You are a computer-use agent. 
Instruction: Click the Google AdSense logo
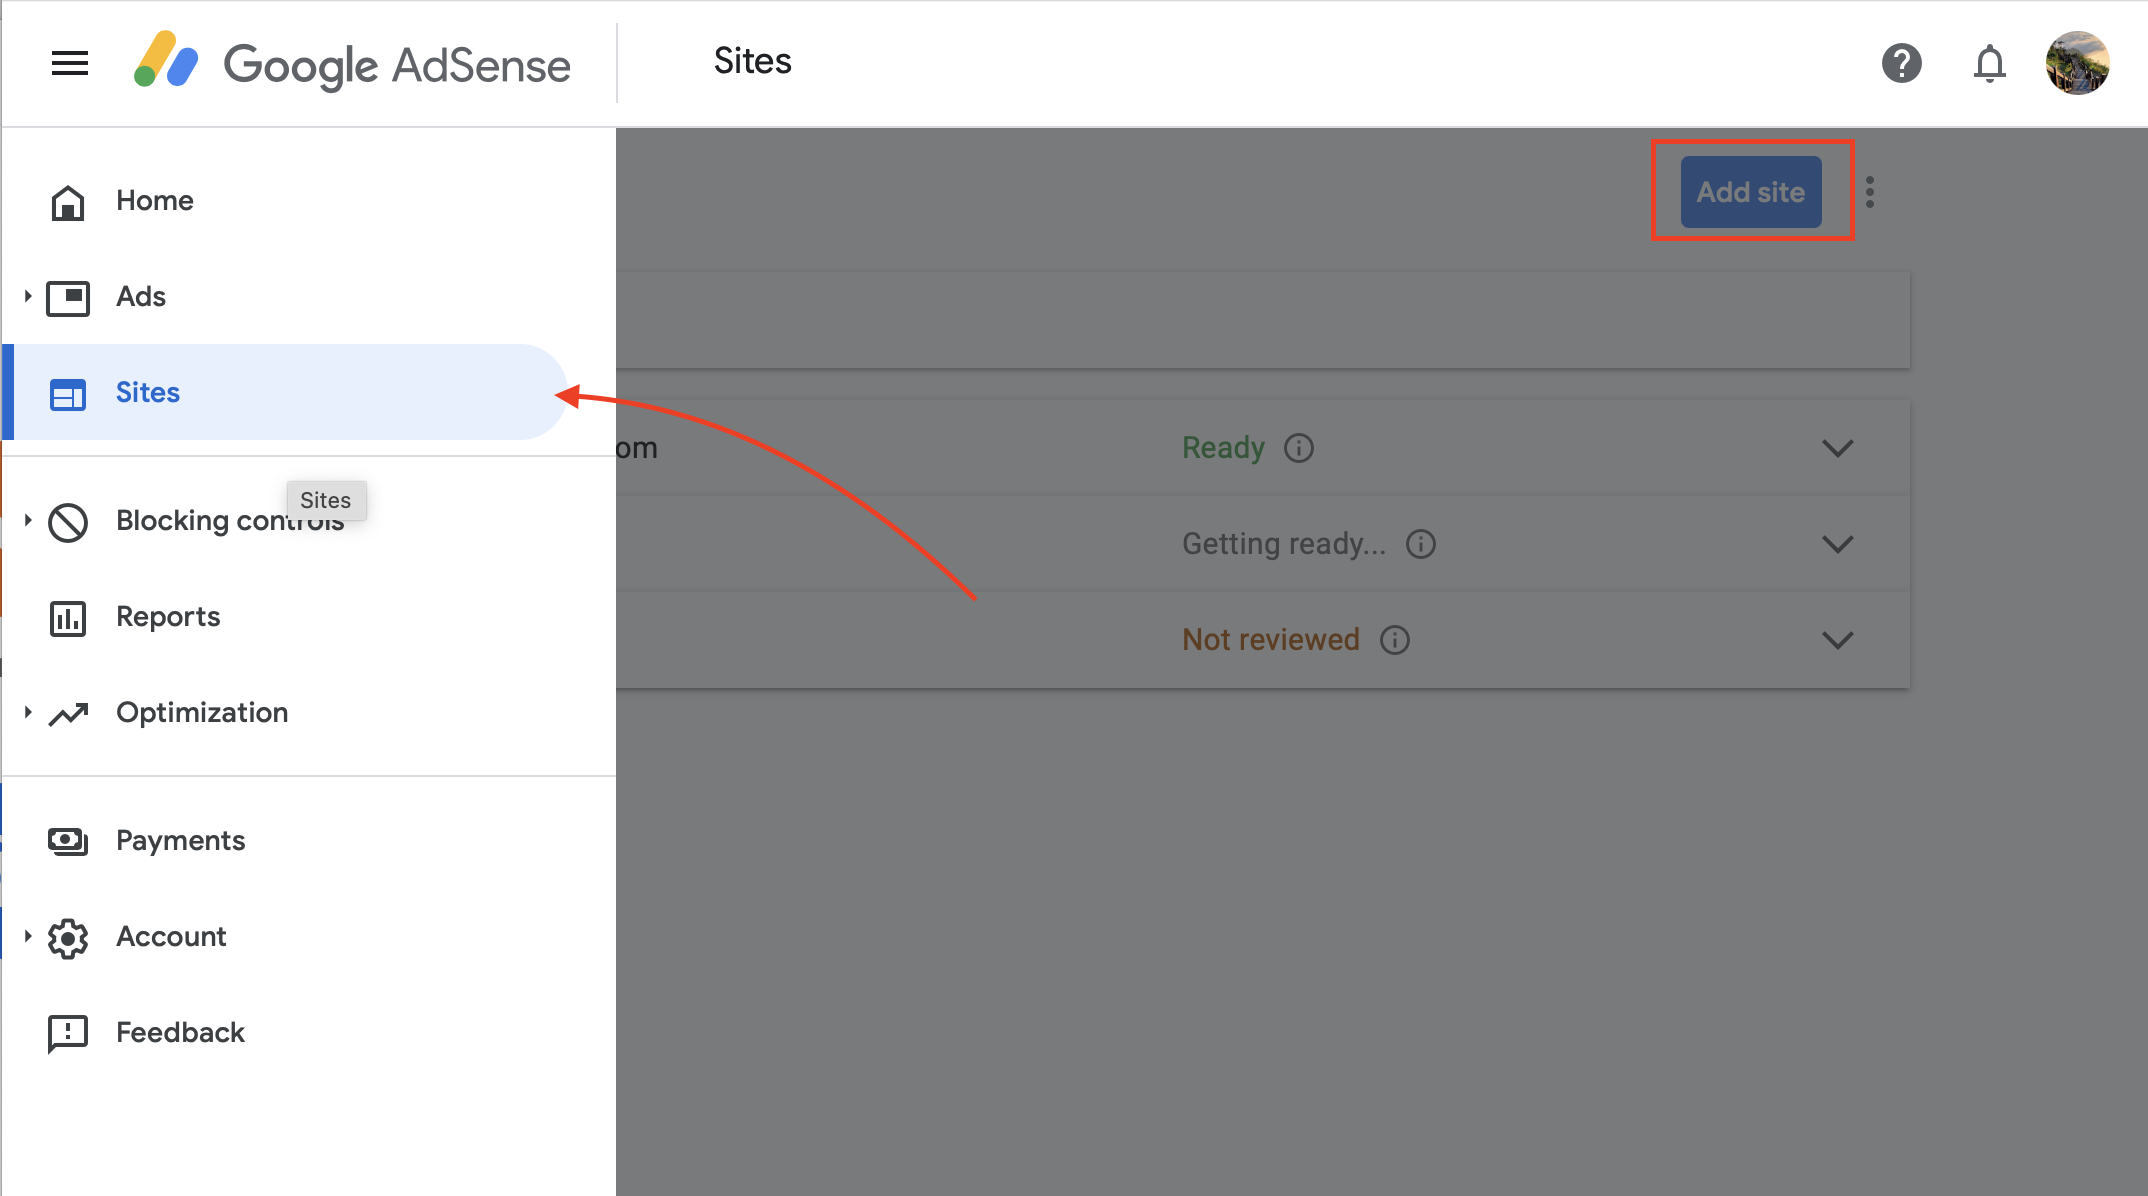[352, 64]
